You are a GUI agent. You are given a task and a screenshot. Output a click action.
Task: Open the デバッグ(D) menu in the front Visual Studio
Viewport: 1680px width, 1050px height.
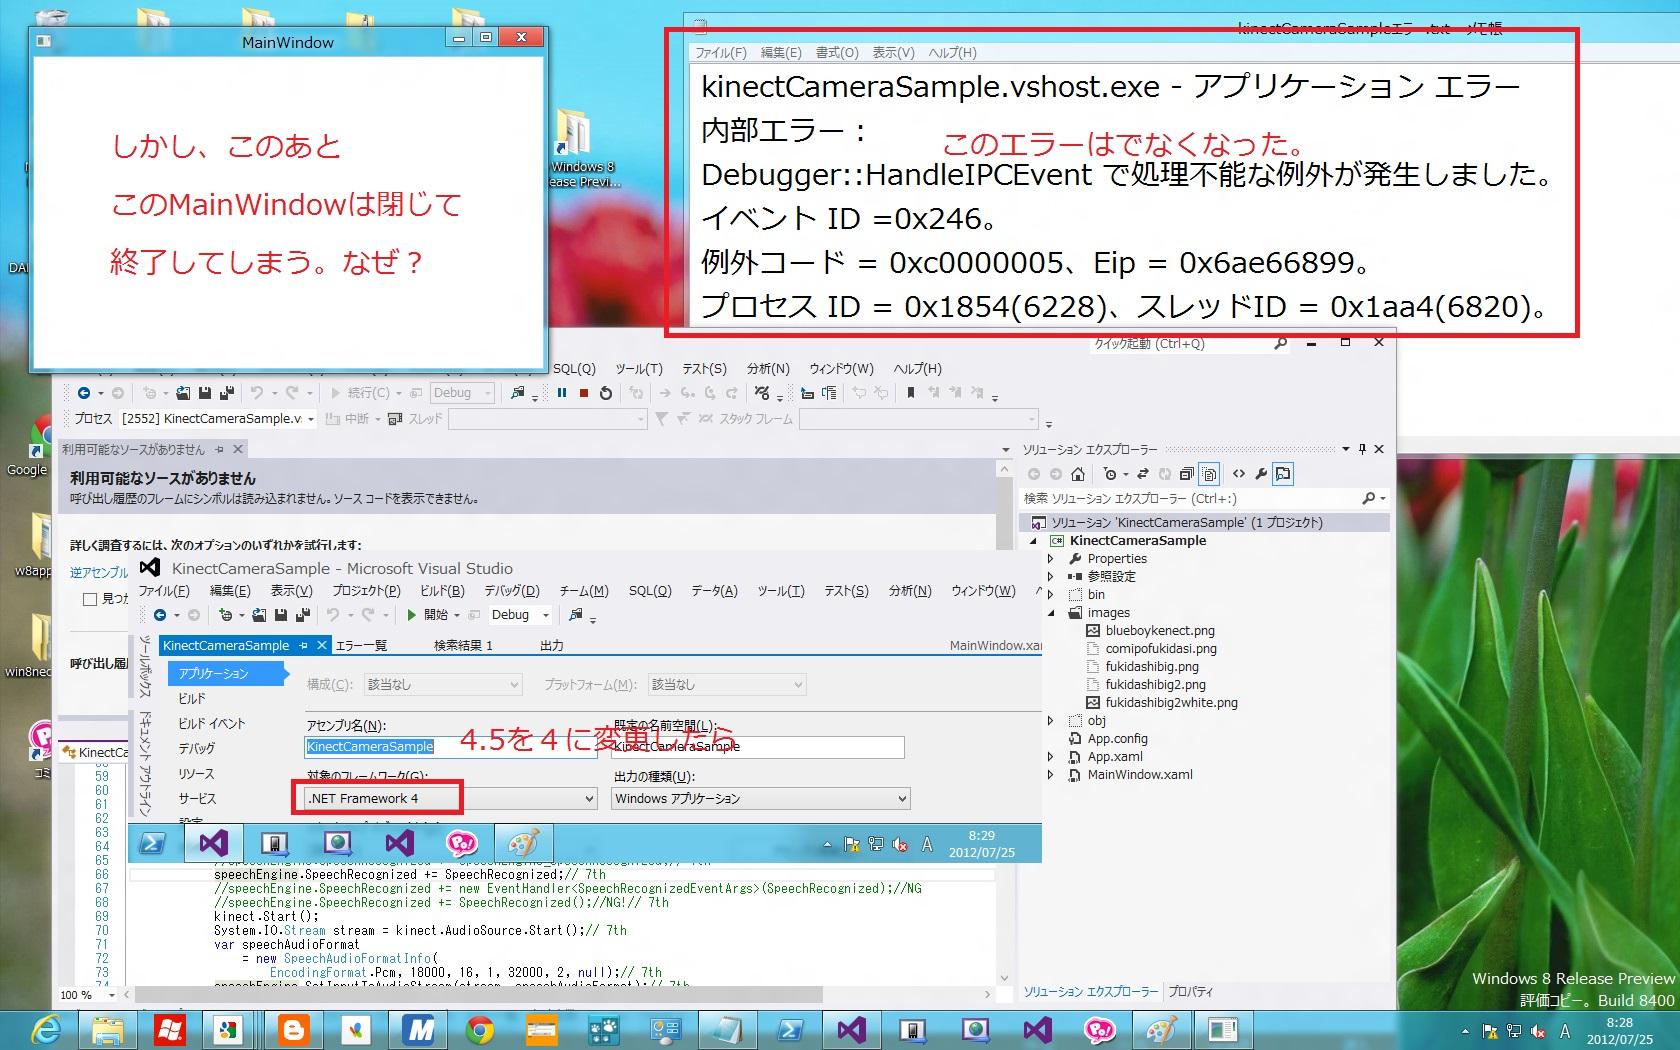tap(512, 591)
